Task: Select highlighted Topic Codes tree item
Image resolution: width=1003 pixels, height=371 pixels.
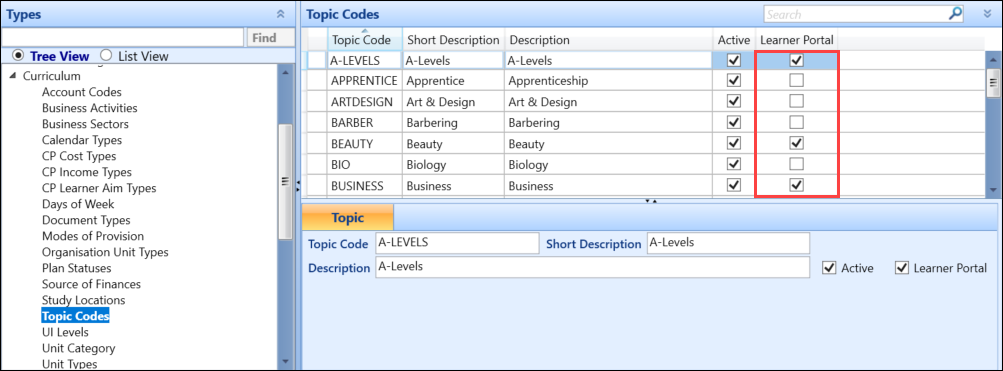Action: (x=75, y=316)
